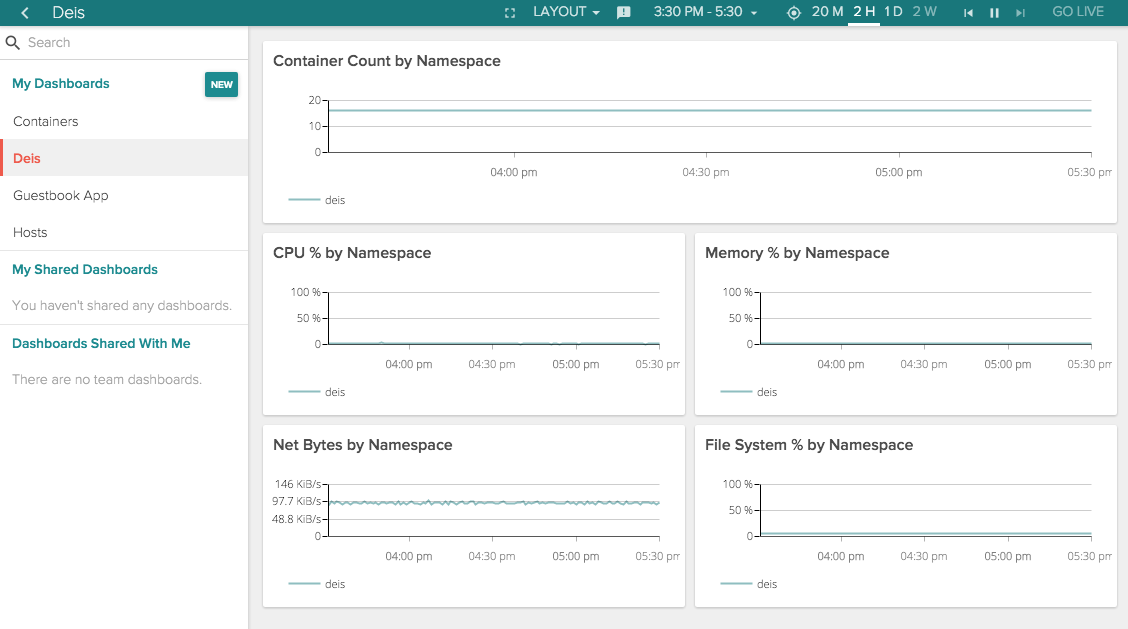Click the GO LIVE button
The image size is (1128, 629).
point(1077,12)
